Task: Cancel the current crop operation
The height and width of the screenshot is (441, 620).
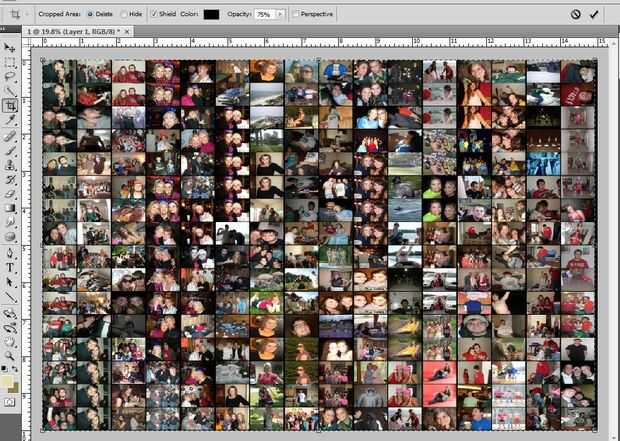Action: pyautogui.click(x=575, y=14)
